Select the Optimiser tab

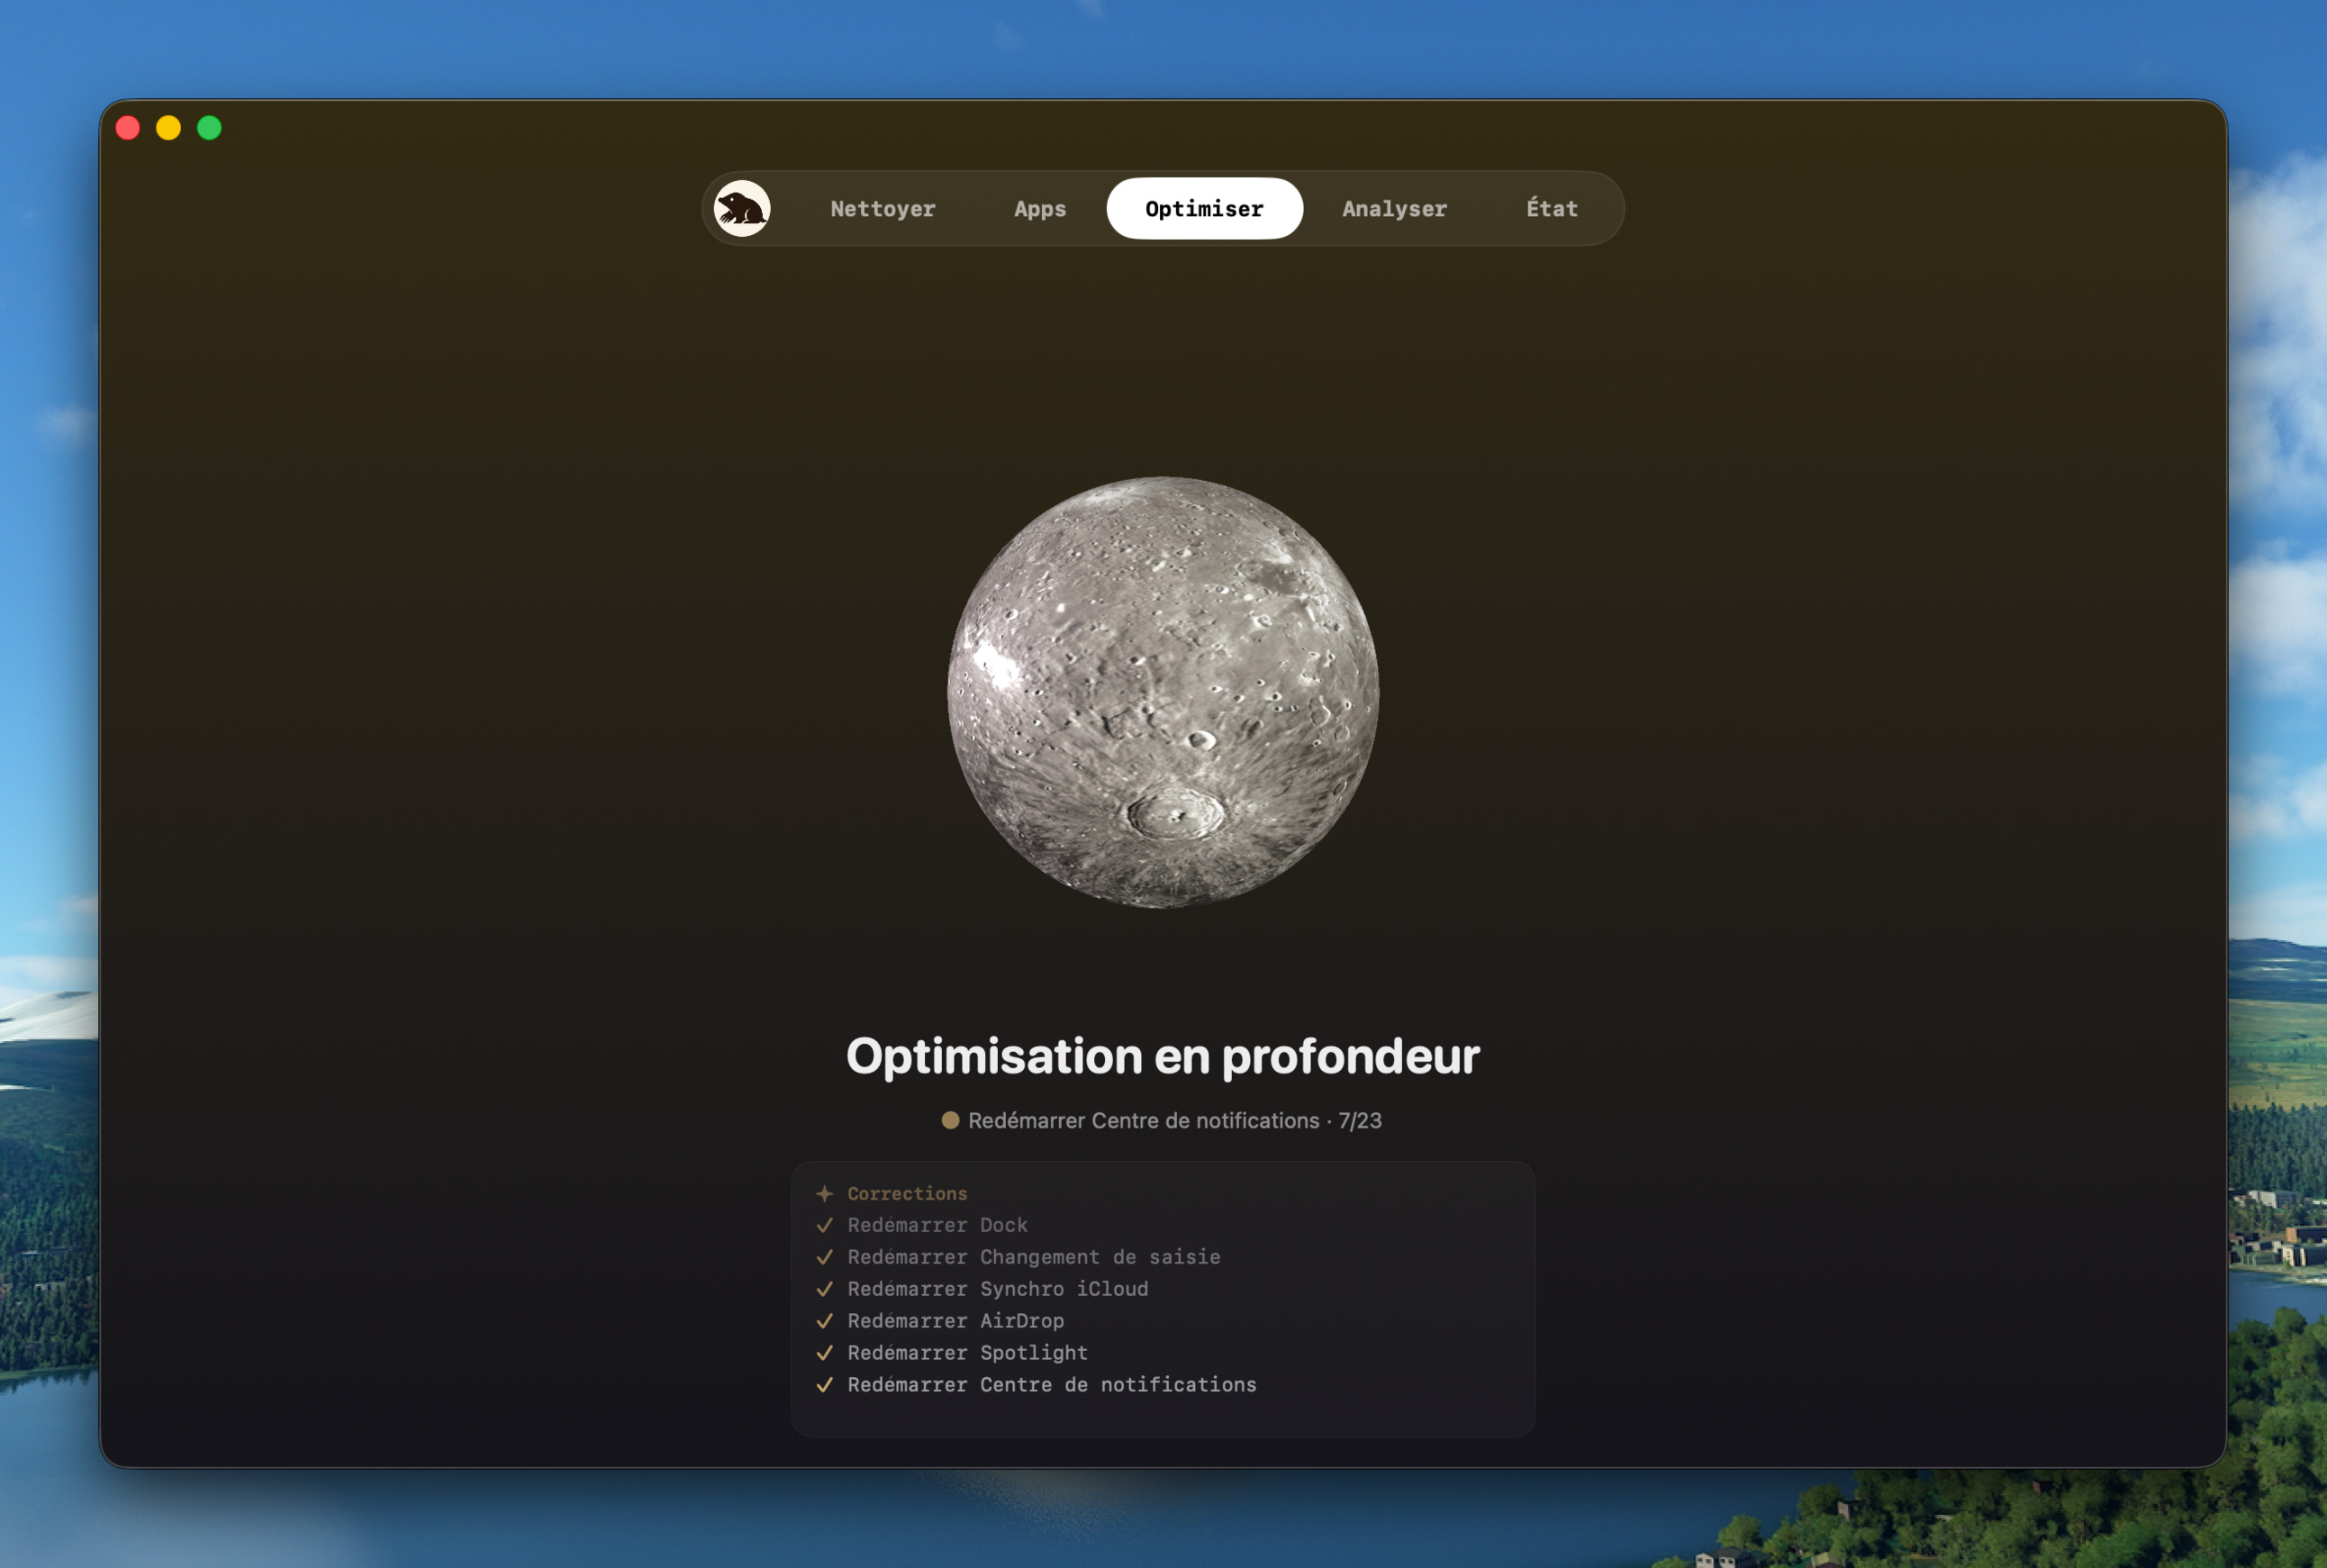pos(1204,208)
